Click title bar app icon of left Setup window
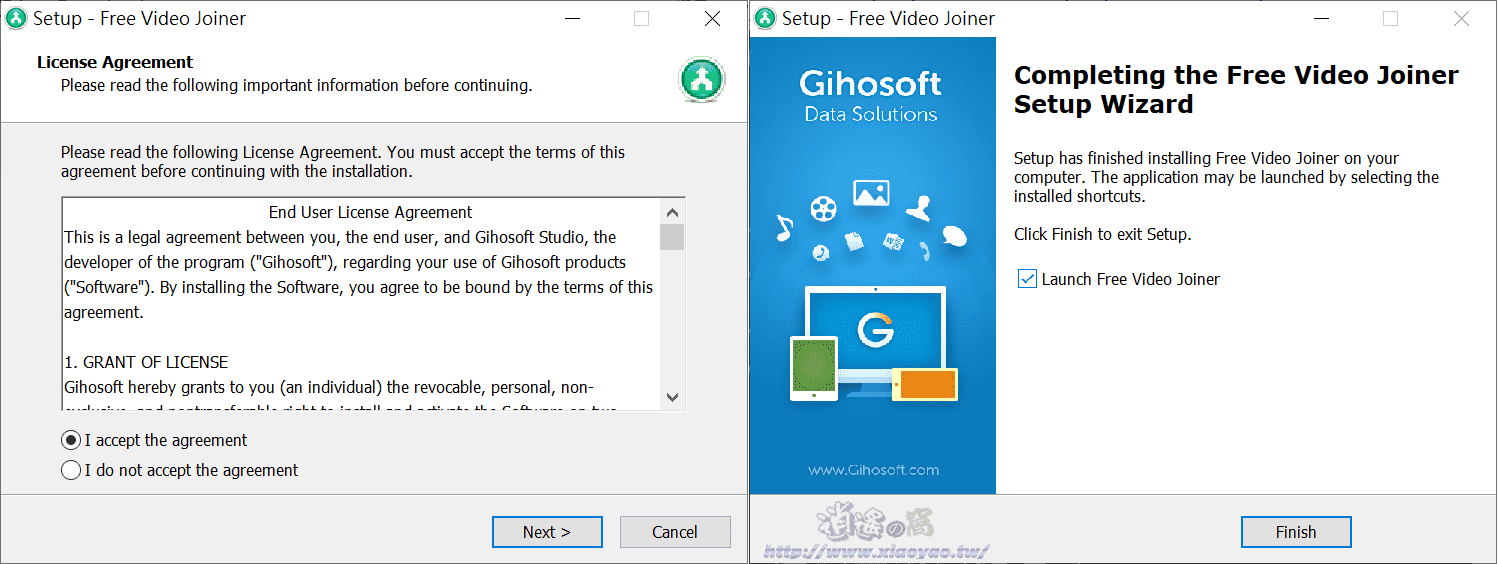 pos(16,18)
